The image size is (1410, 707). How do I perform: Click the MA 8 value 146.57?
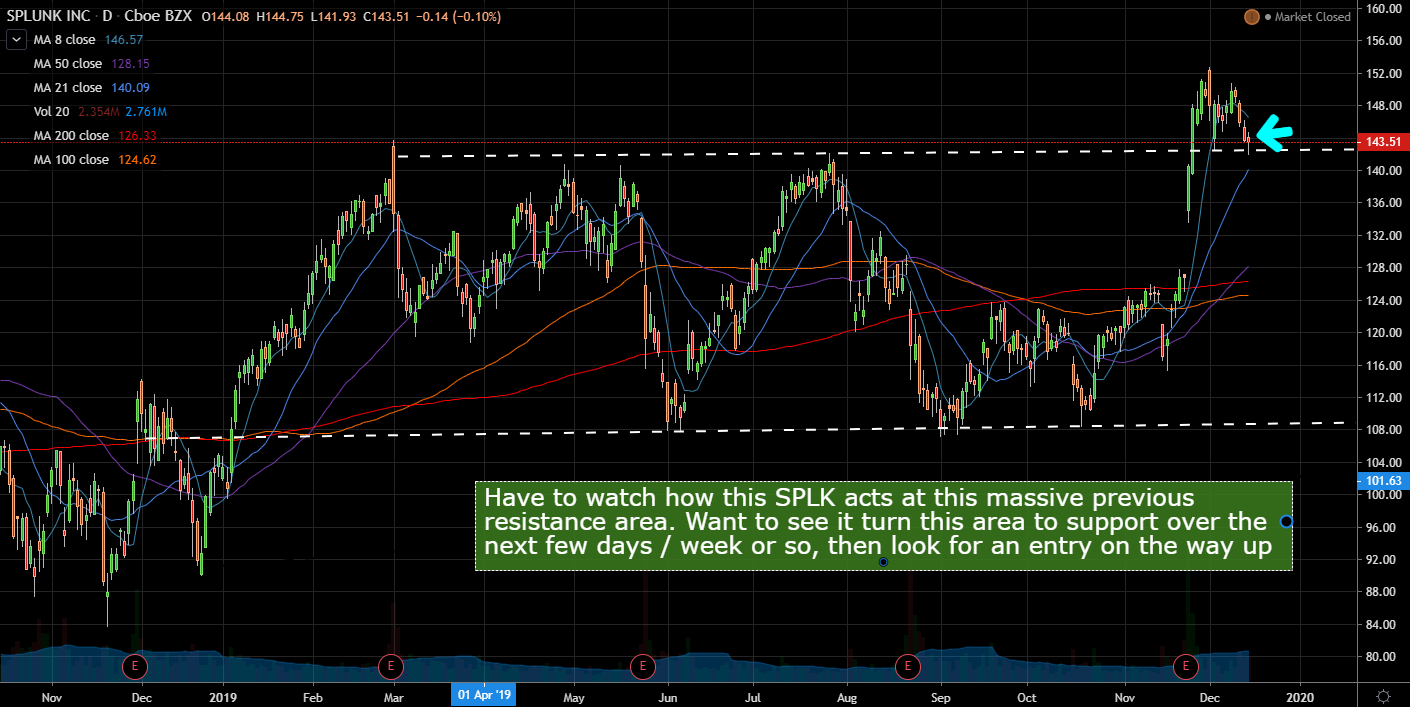click(x=123, y=40)
